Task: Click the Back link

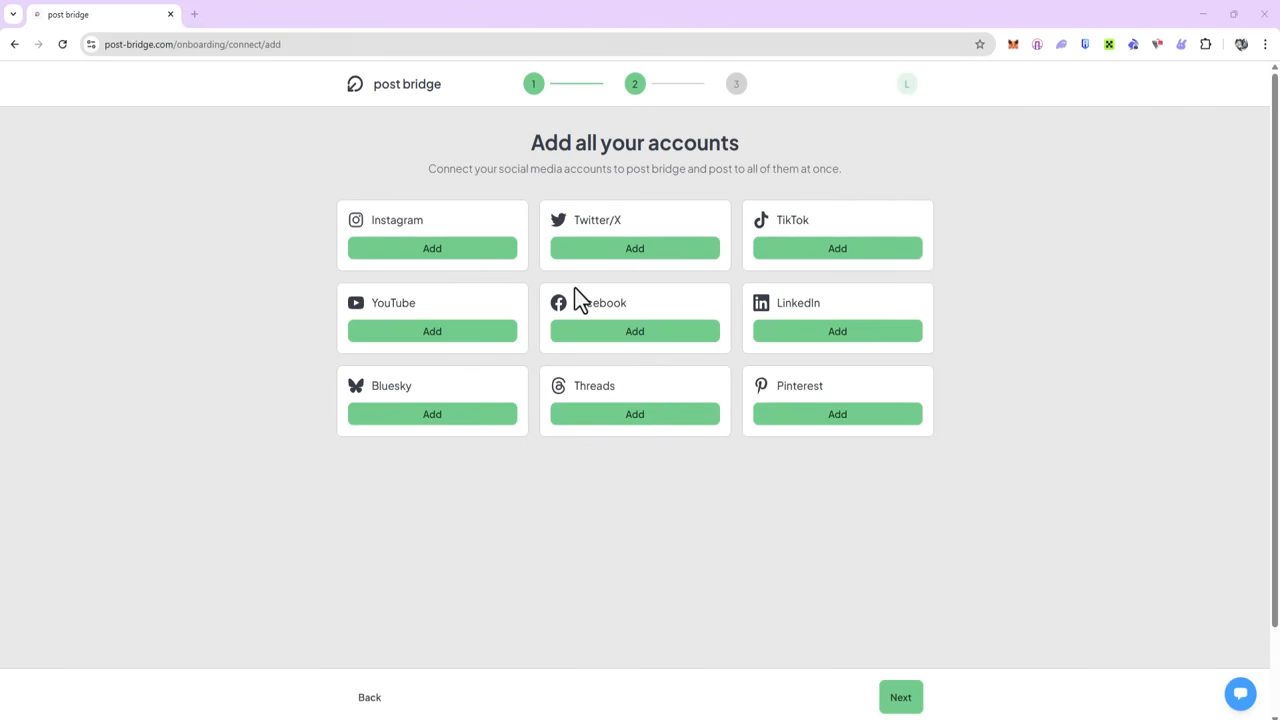Action: [x=369, y=697]
